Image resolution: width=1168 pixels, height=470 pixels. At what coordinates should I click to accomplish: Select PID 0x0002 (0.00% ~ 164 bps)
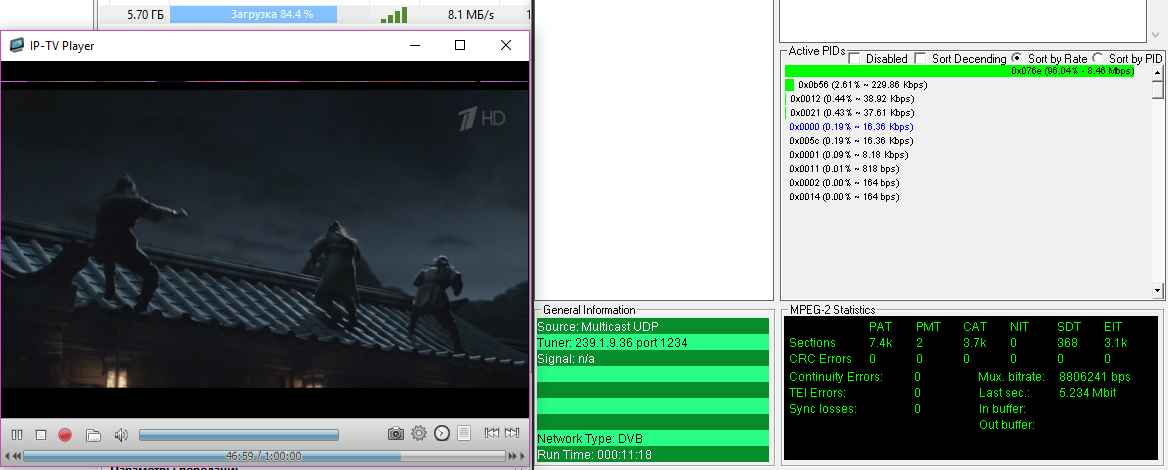pyautogui.click(x=845, y=182)
